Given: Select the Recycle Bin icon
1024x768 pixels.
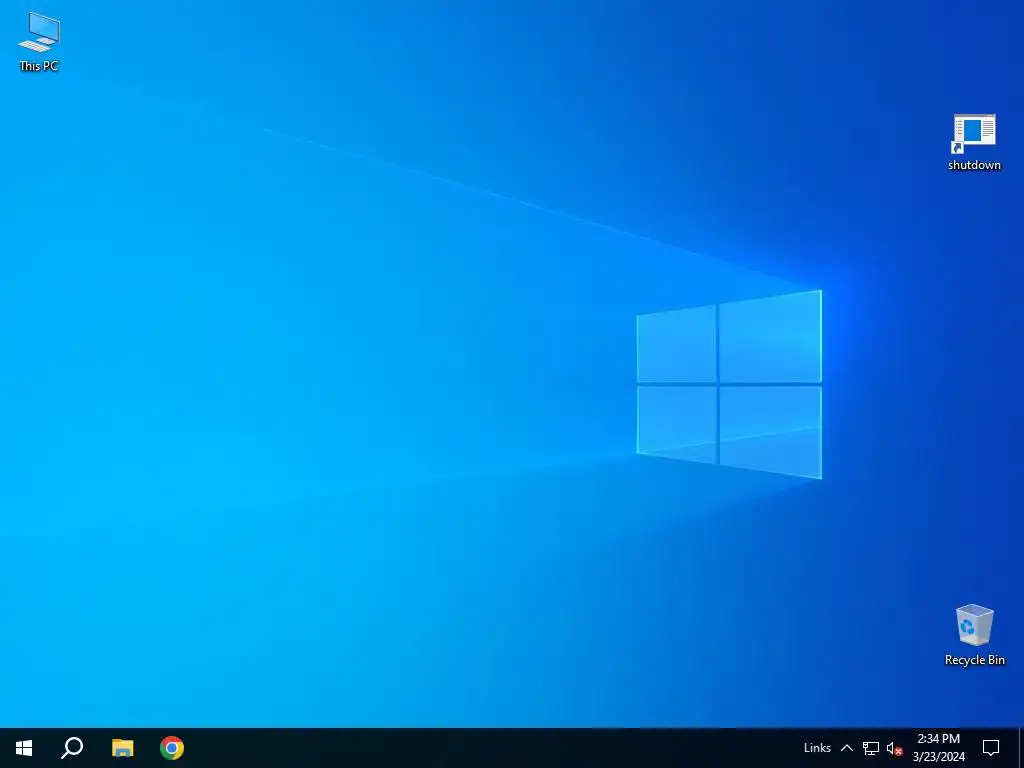Looking at the screenshot, I should click(974, 634).
